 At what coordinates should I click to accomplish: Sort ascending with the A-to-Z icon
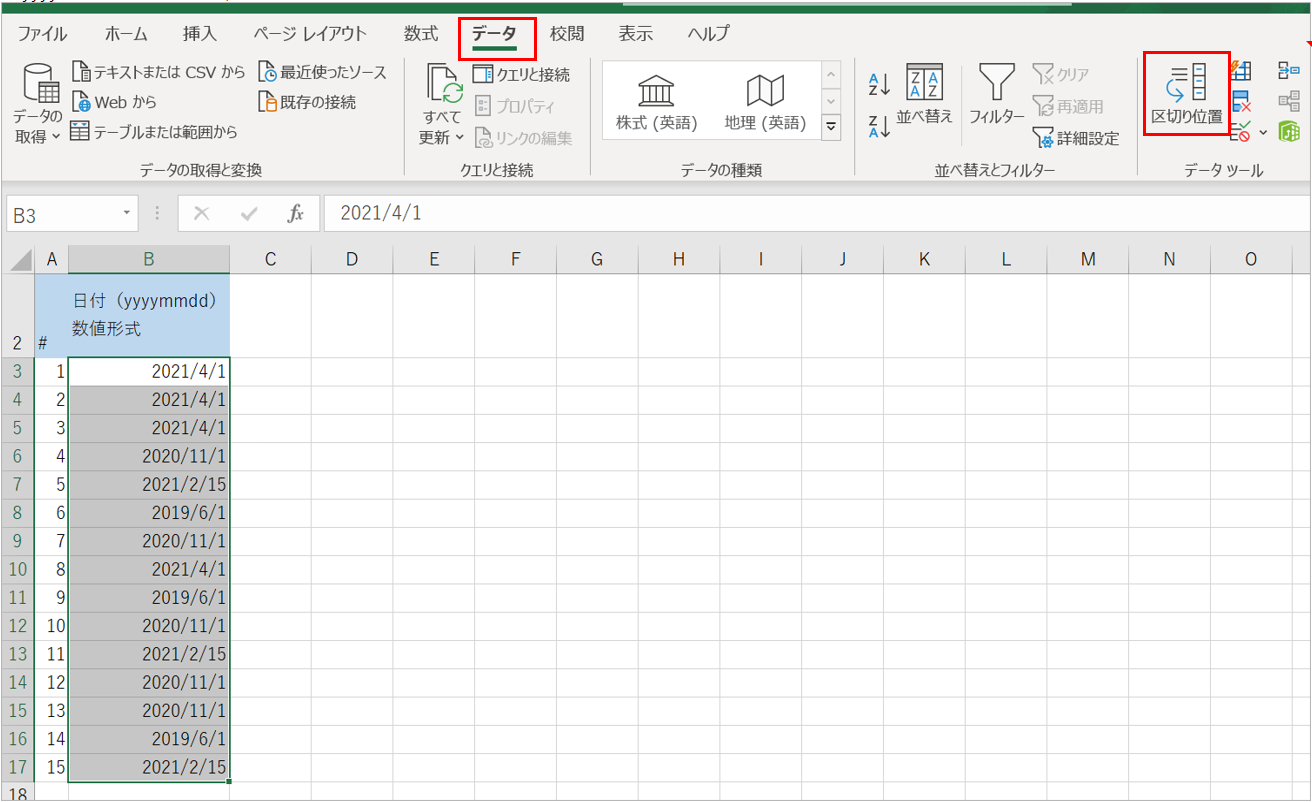(879, 84)
